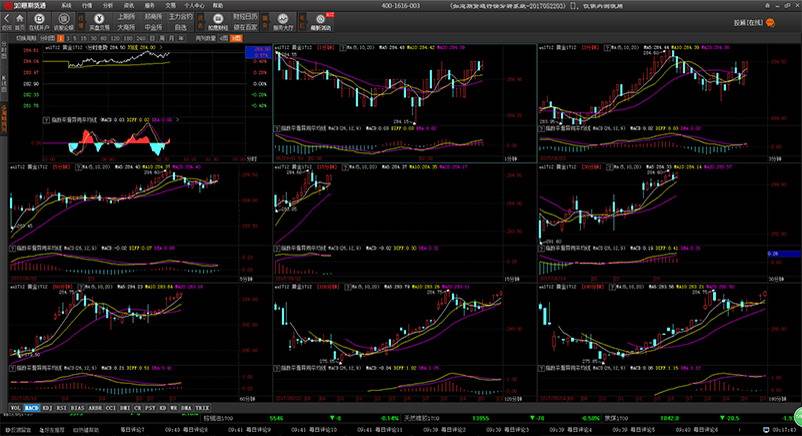Switch to the 60-minute period

[x=104, y=38]
